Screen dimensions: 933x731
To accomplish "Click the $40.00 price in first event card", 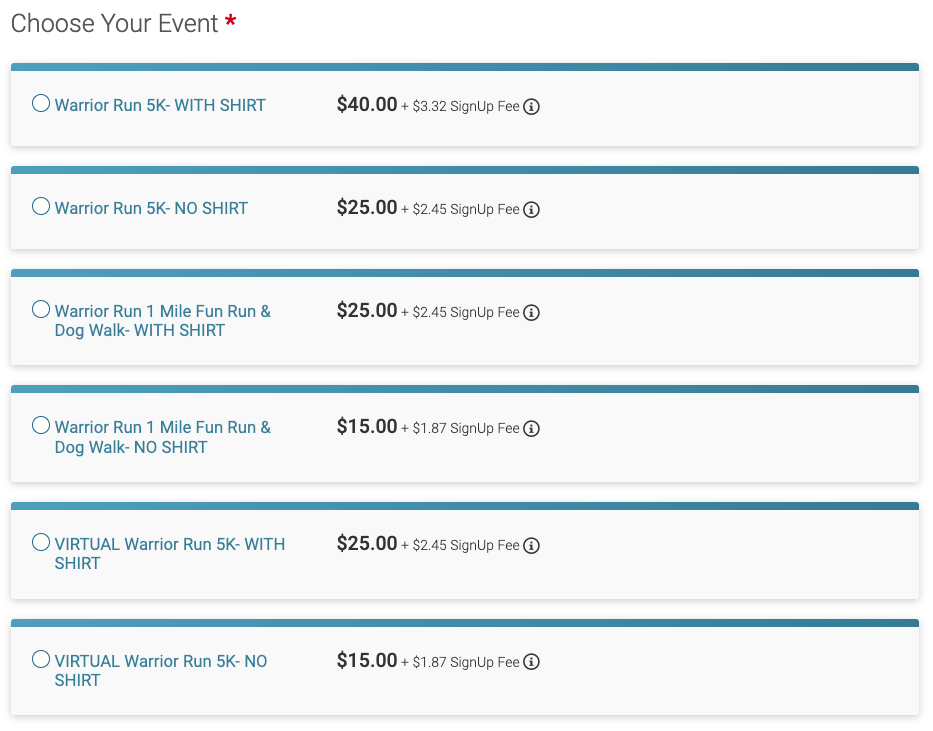I will (367, 104).
